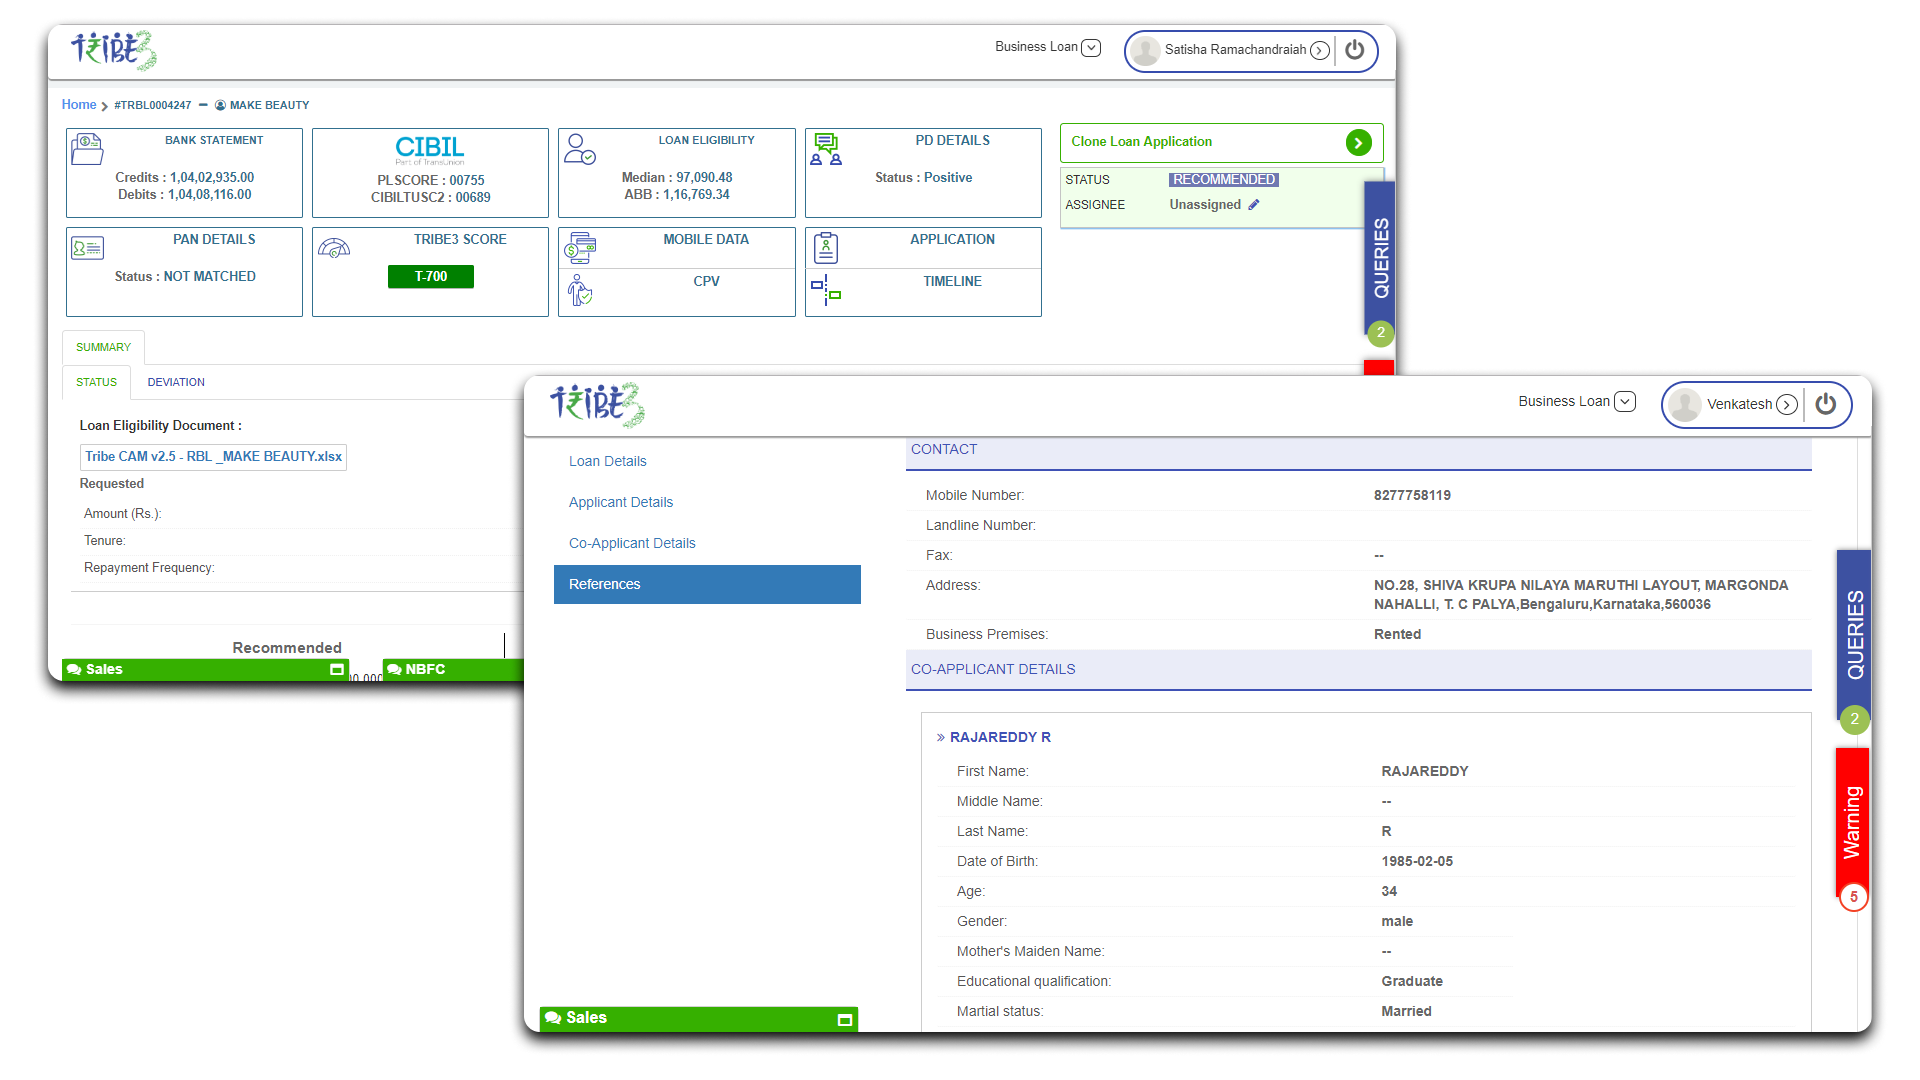
Task: Open the Bank Statement card icon
Action: (87, 149)
